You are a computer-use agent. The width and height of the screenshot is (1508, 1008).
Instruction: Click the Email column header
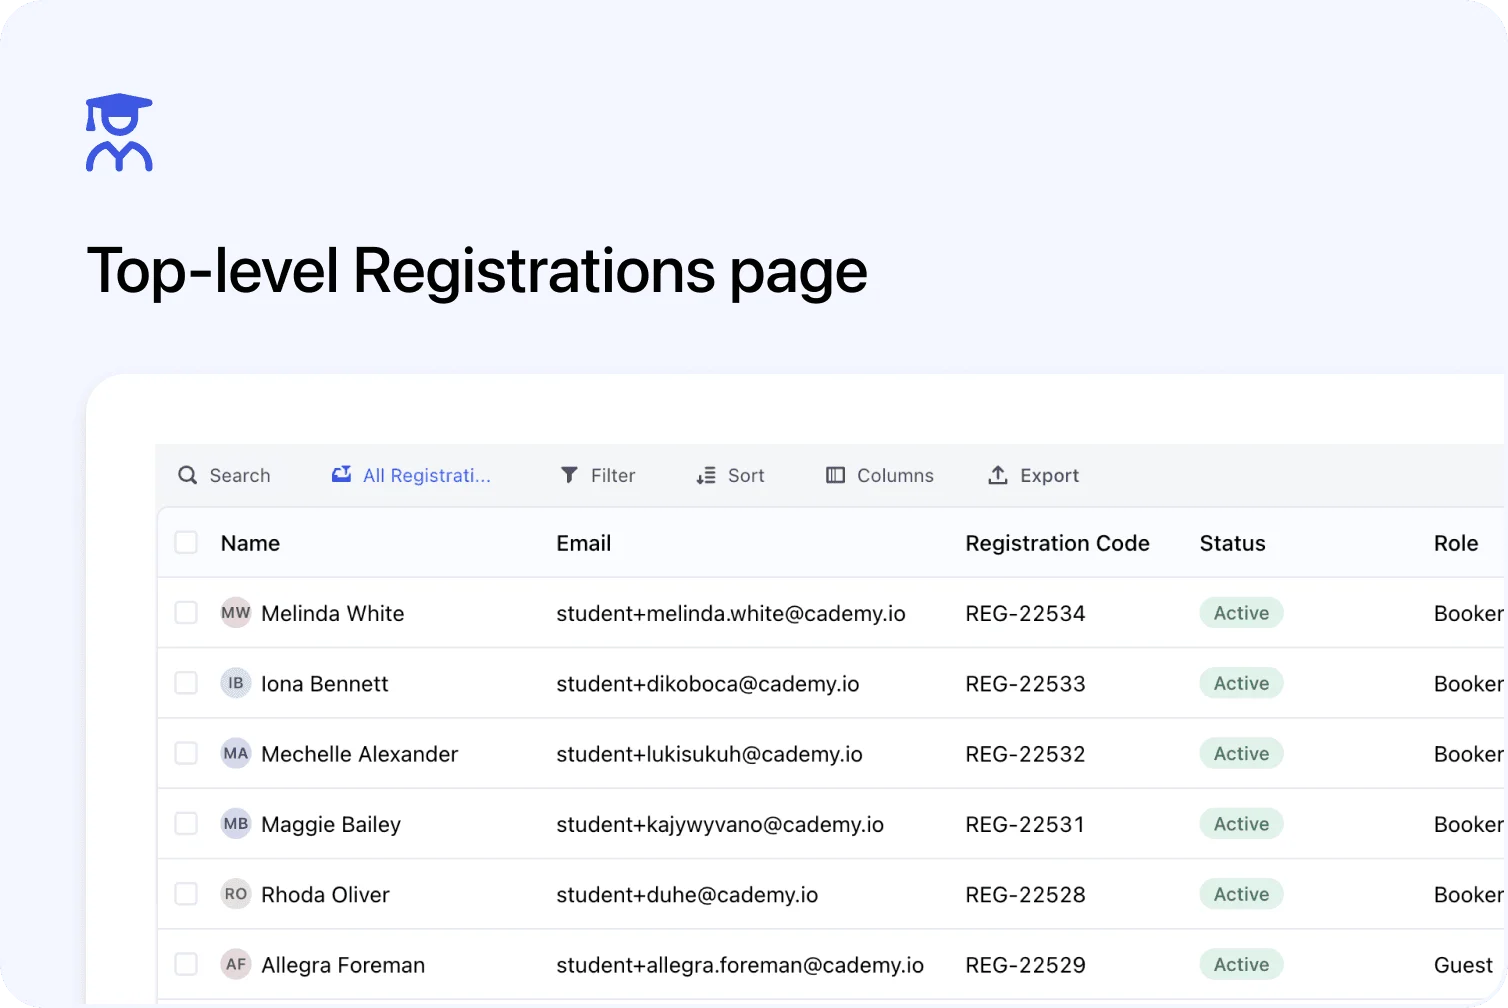[x=584, y=543]
